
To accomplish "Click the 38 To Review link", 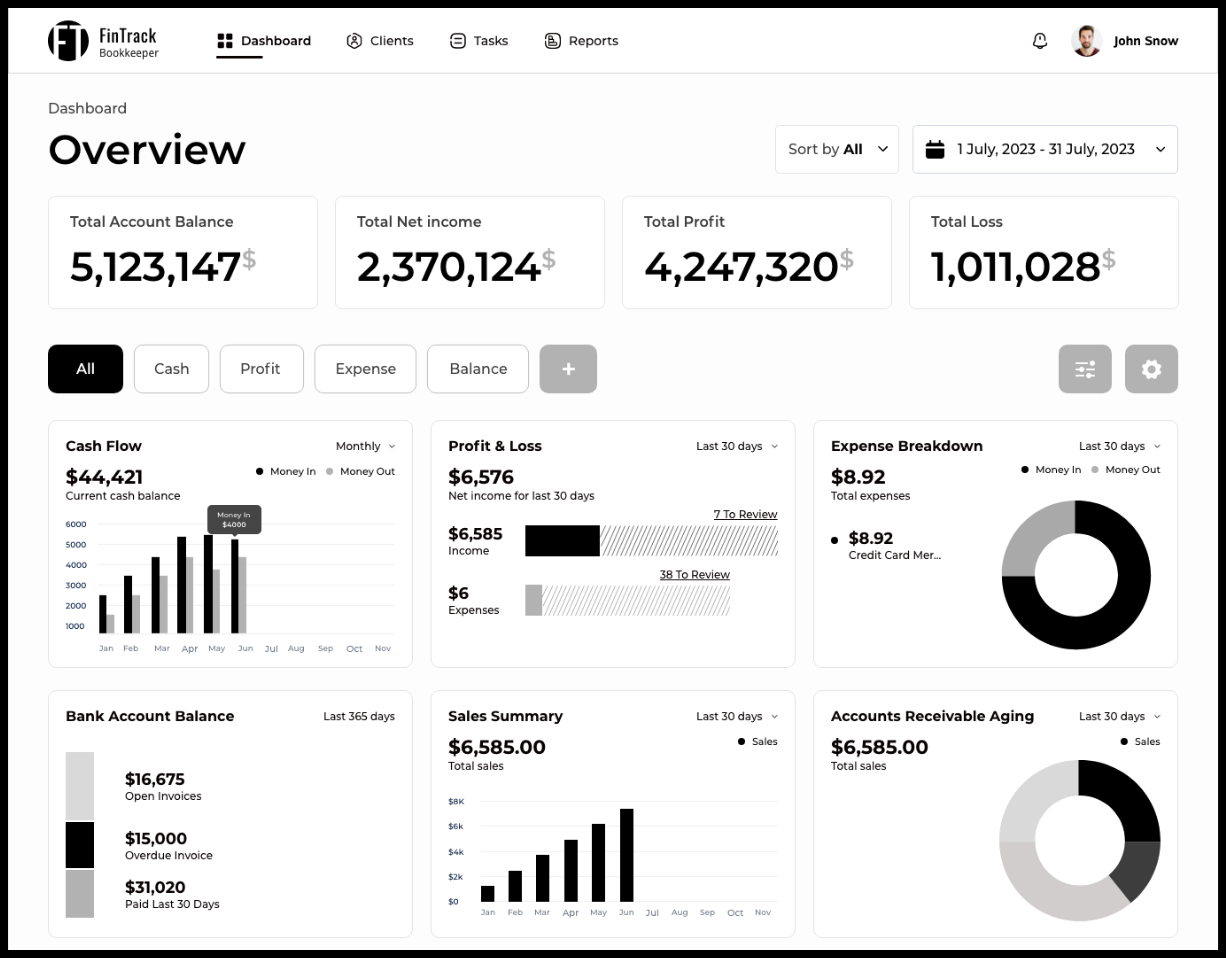I will [x=694, y=574].
